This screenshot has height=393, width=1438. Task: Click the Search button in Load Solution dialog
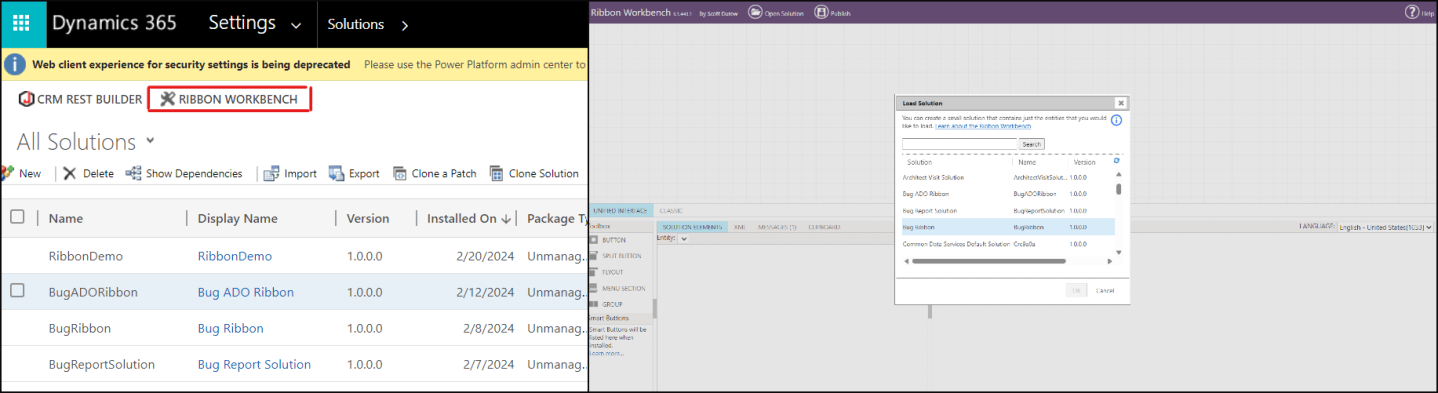tap(1032, 144)
